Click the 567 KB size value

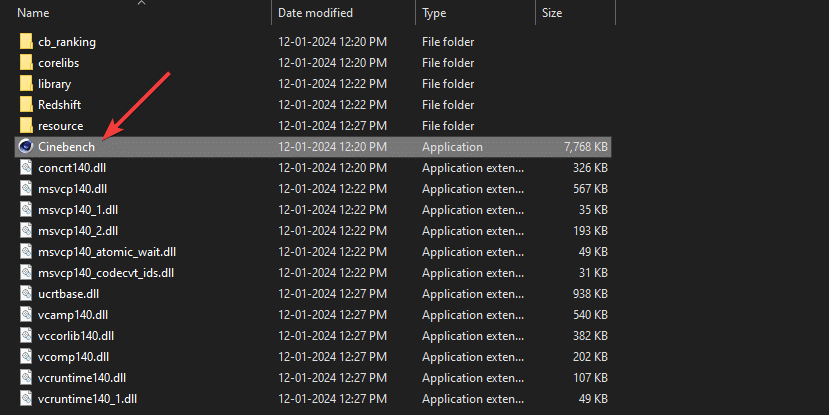tap(590, 189)
